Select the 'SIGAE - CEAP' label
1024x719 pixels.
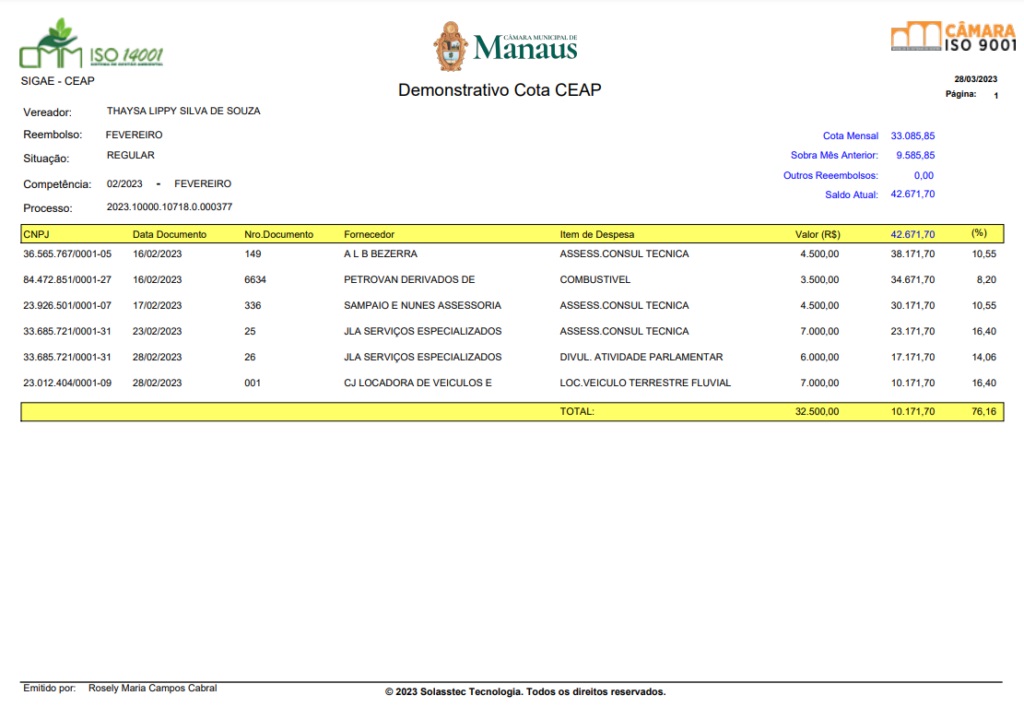[x=57, y=81]
